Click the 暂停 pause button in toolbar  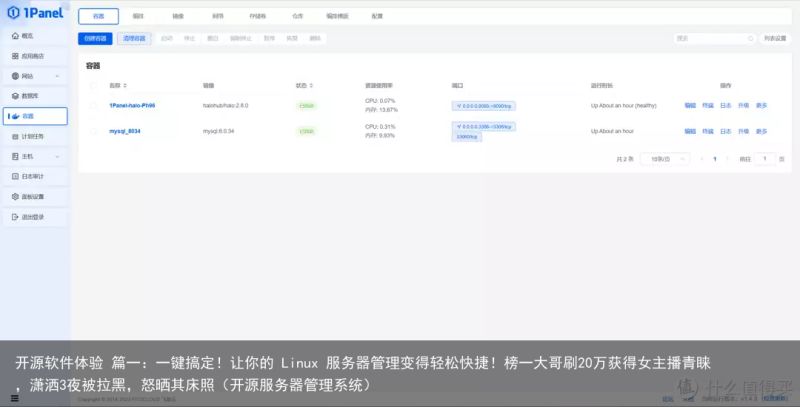(269, 38)
